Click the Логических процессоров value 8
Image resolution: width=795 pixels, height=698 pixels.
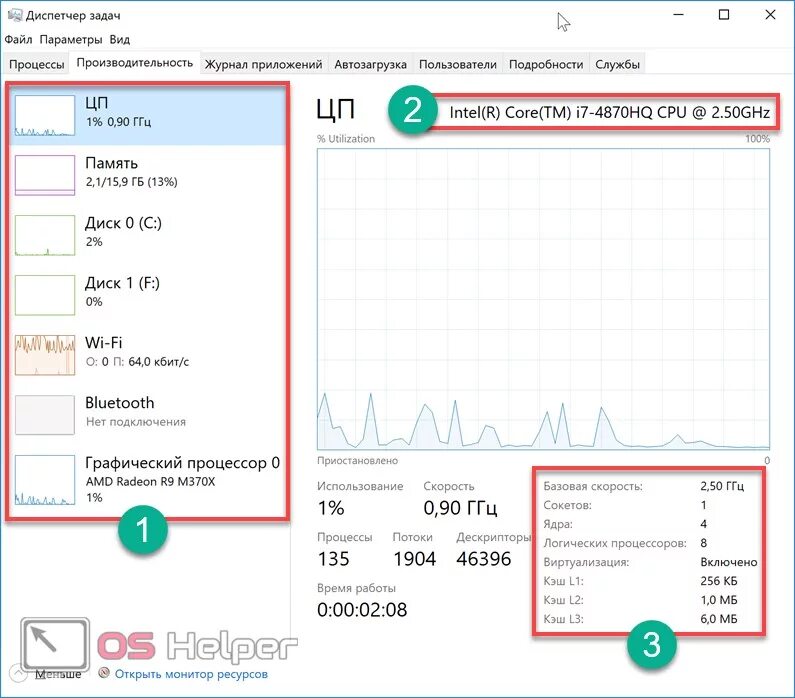coord(704,543)
